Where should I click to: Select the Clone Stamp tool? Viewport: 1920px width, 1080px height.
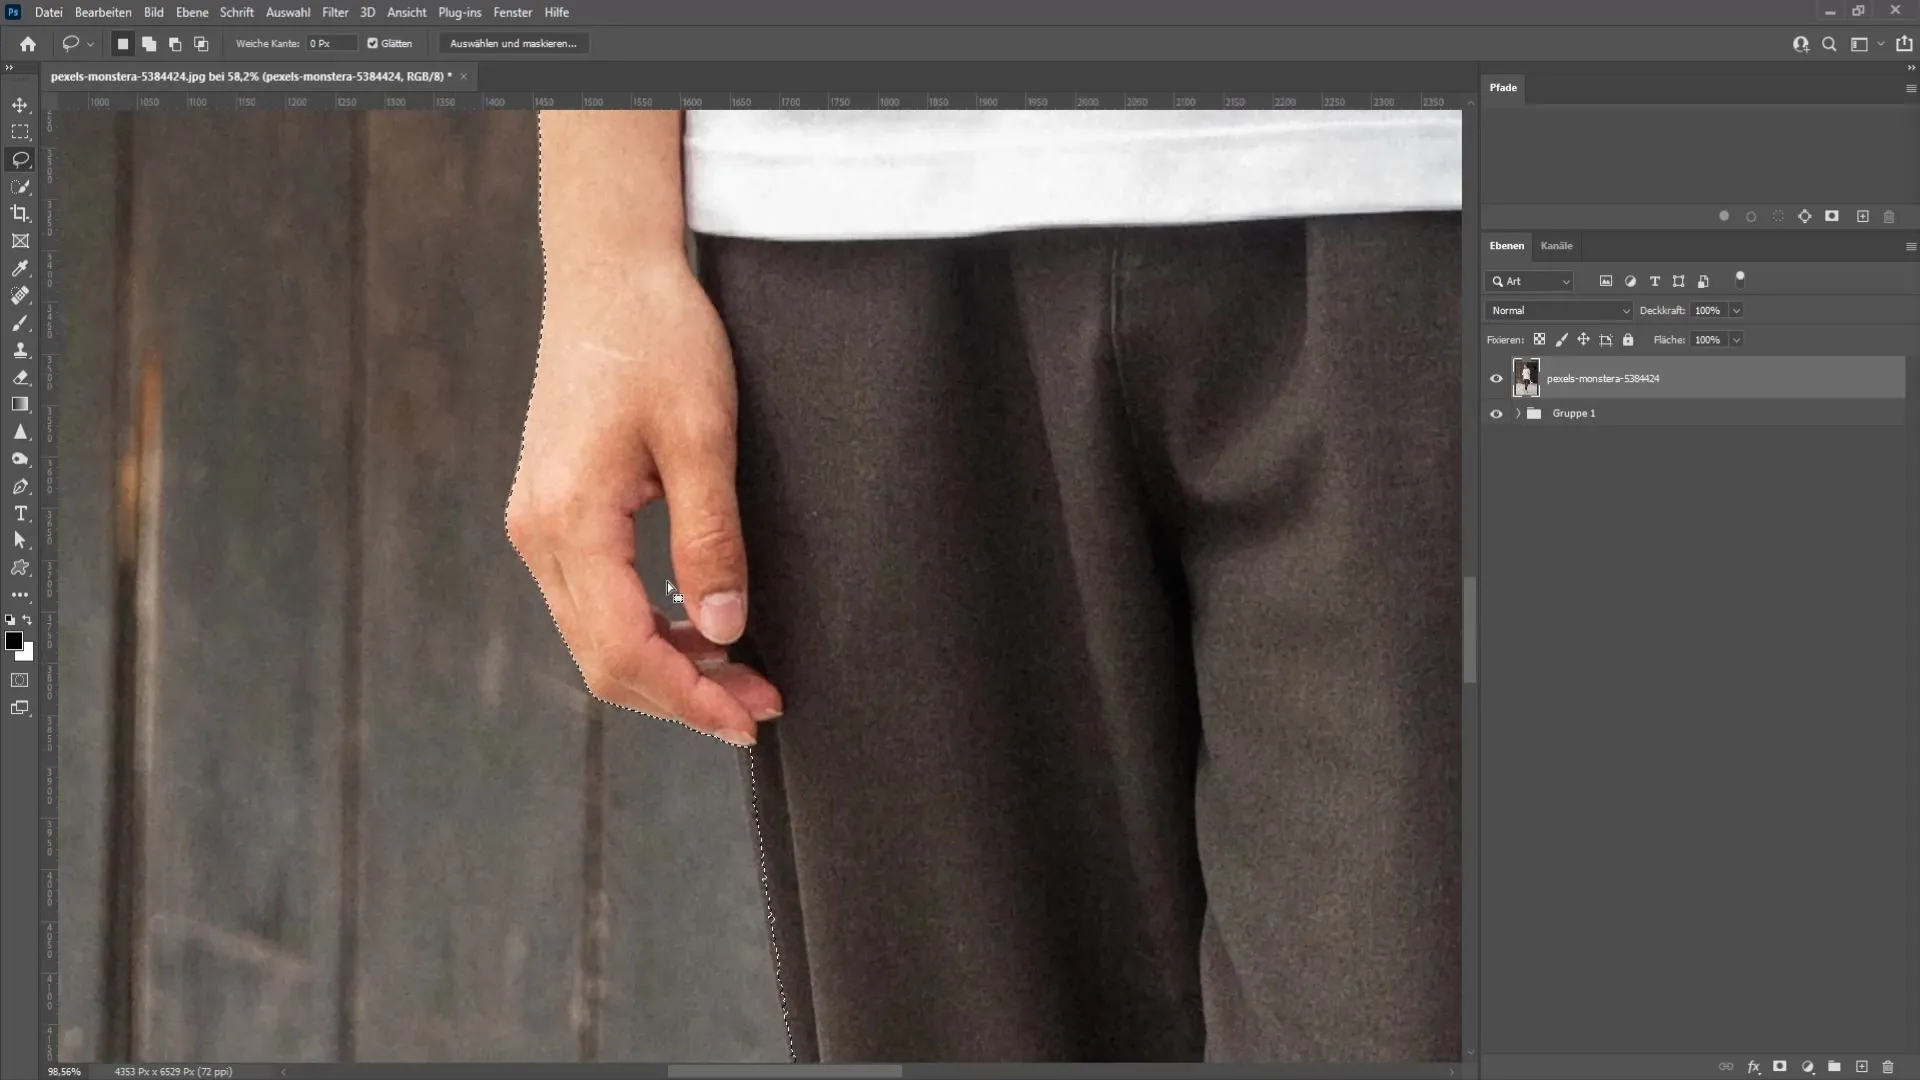20,351
